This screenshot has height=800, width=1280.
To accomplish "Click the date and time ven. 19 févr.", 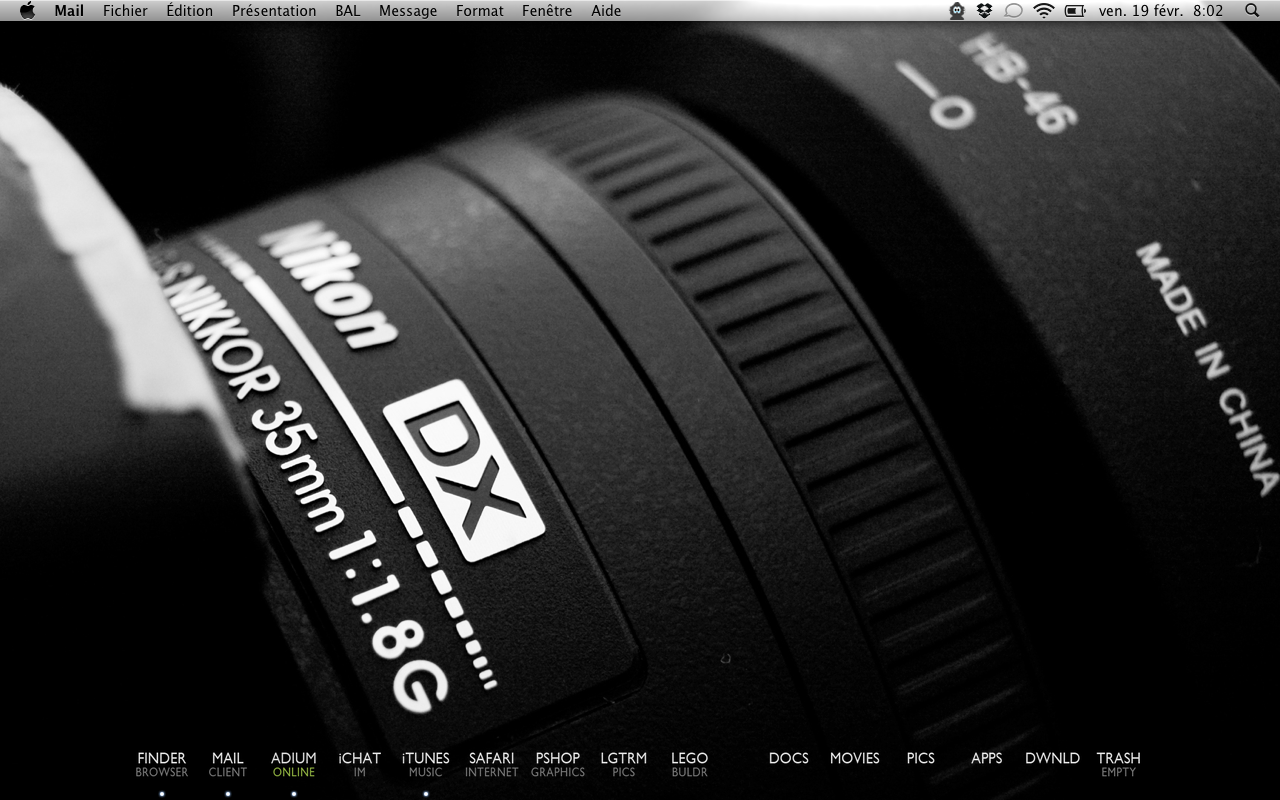I will coord(1160,11).
